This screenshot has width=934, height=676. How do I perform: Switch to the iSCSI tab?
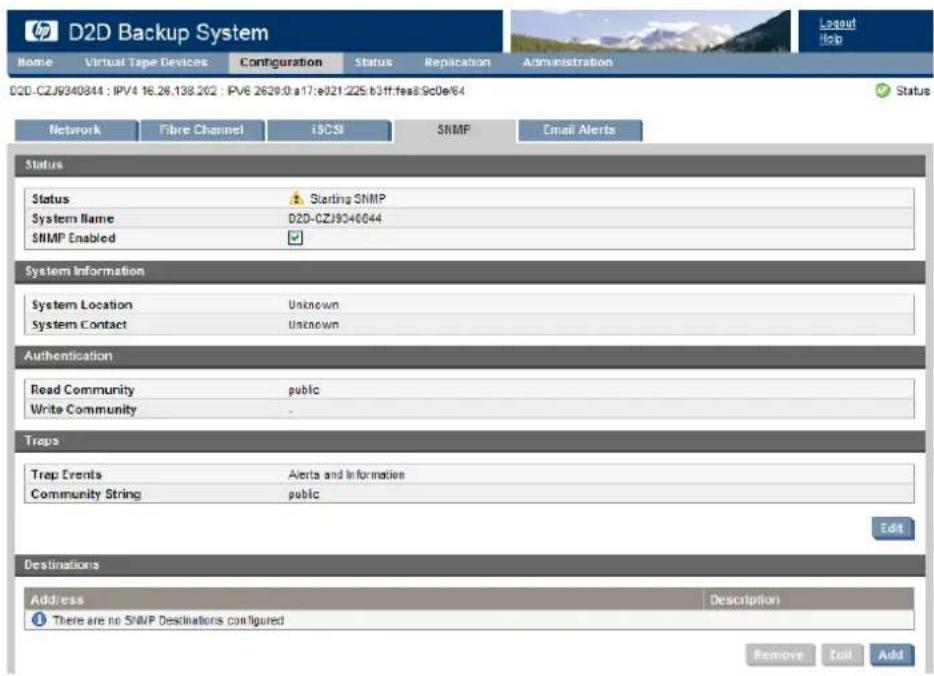(x=329, y=130)
